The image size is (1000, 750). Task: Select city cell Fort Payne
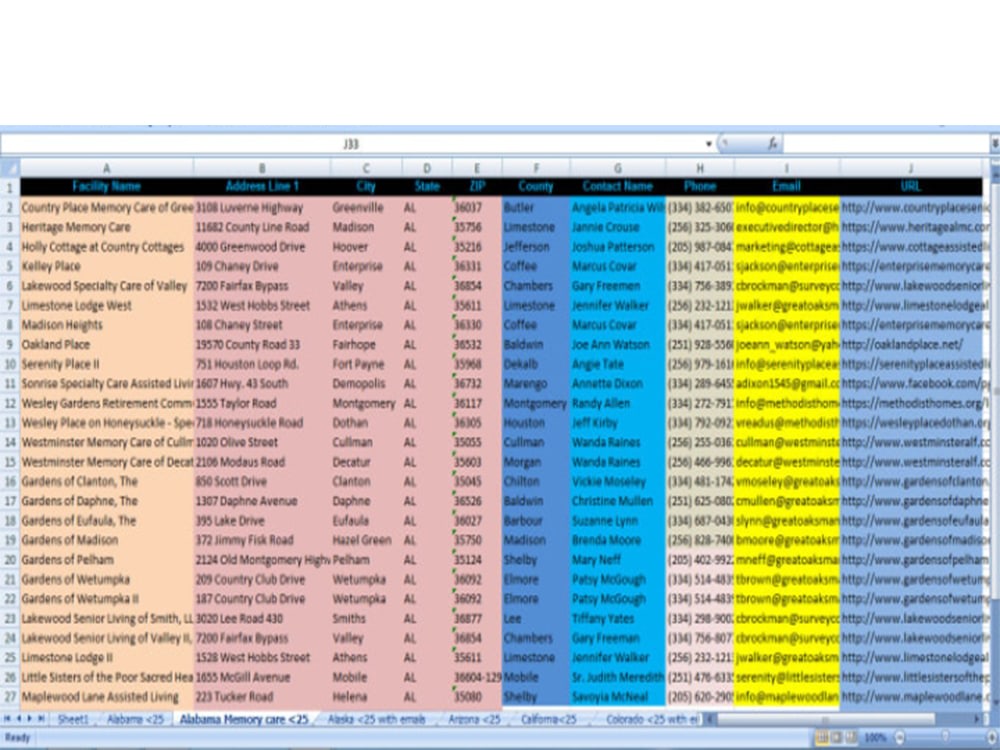(366, 364)
